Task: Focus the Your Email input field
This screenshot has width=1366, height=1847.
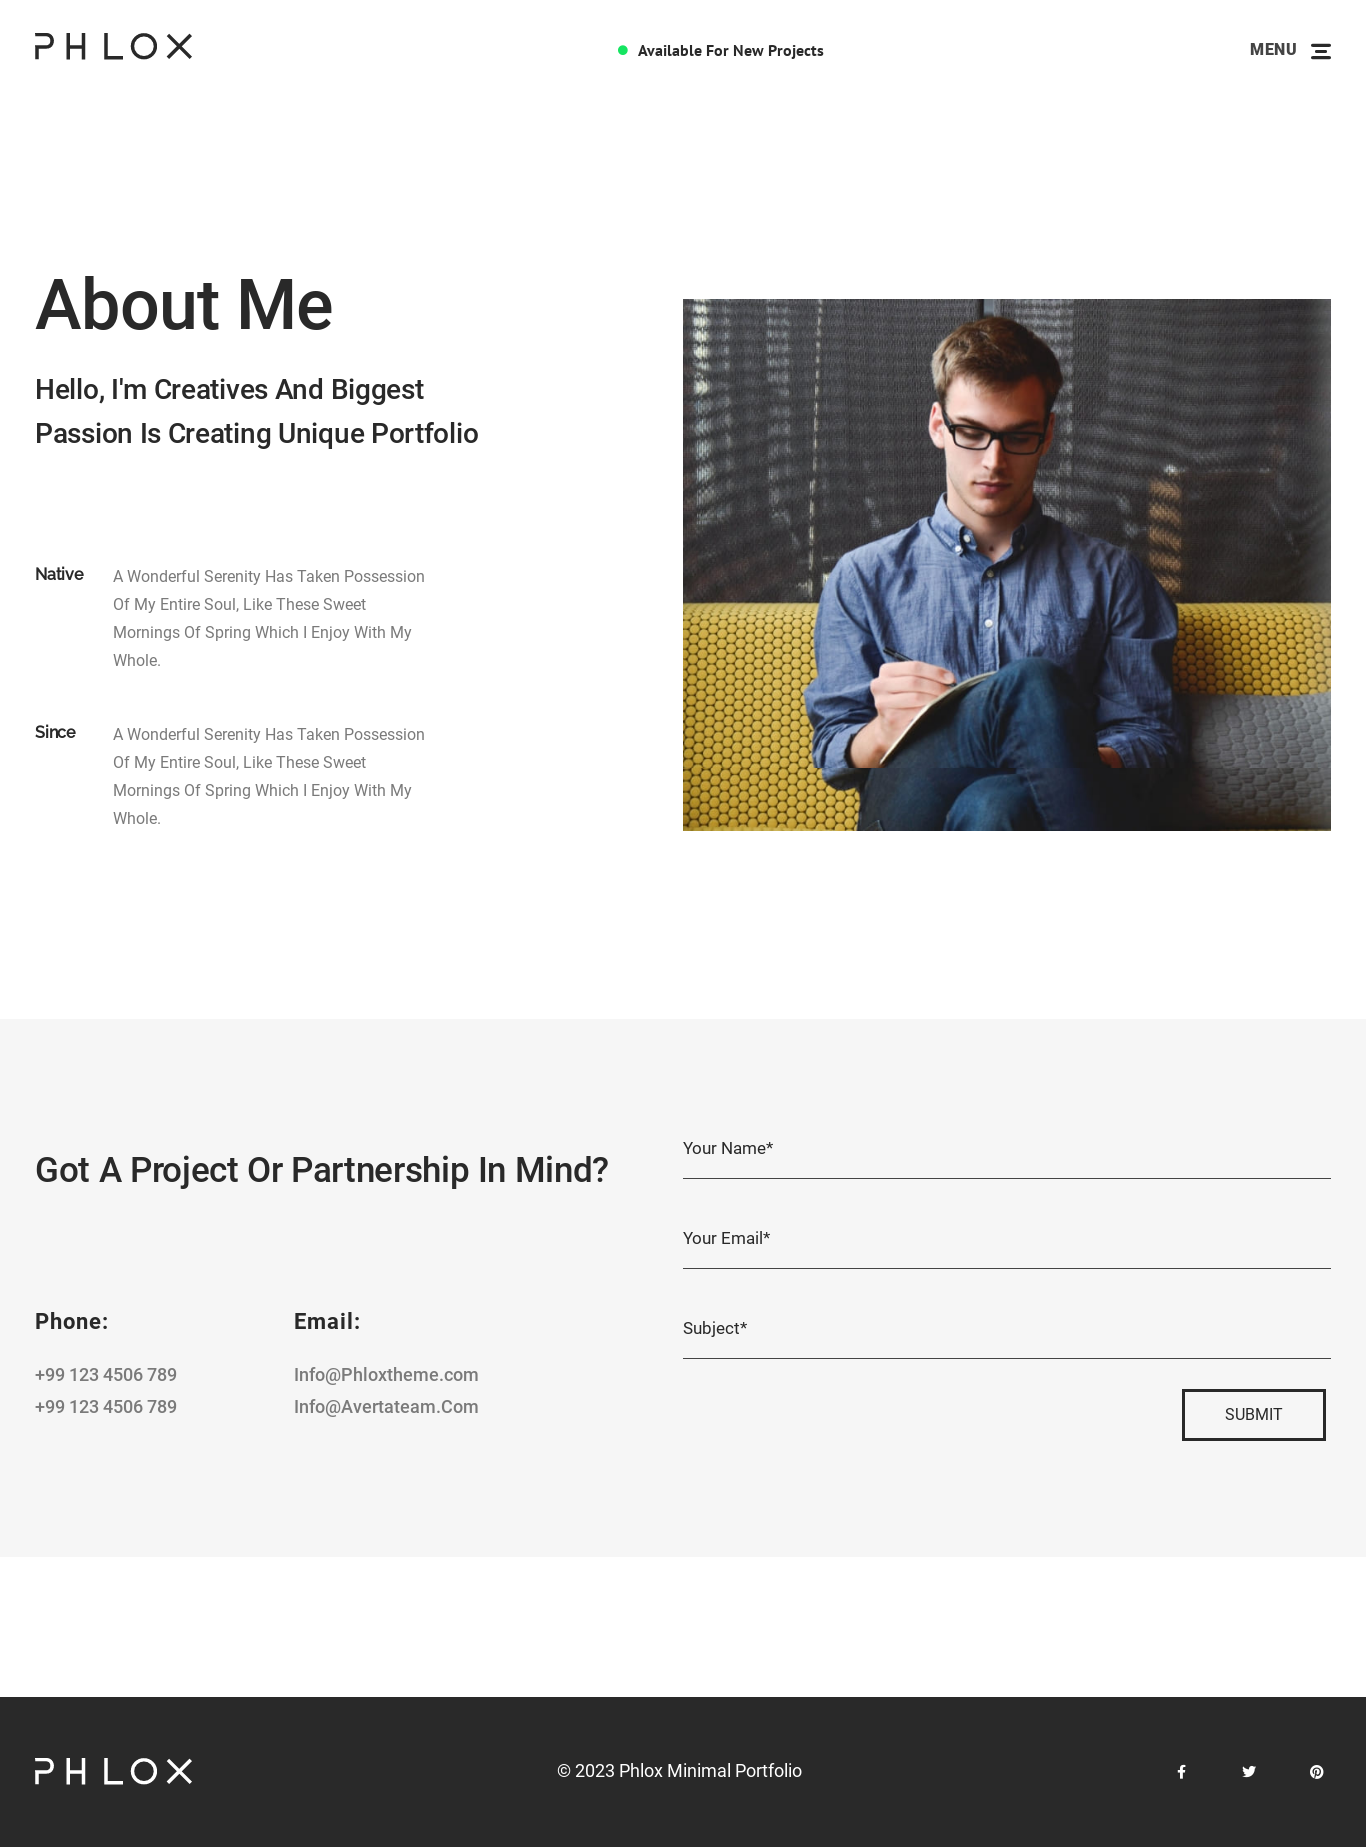Action: point(1006,1240)
